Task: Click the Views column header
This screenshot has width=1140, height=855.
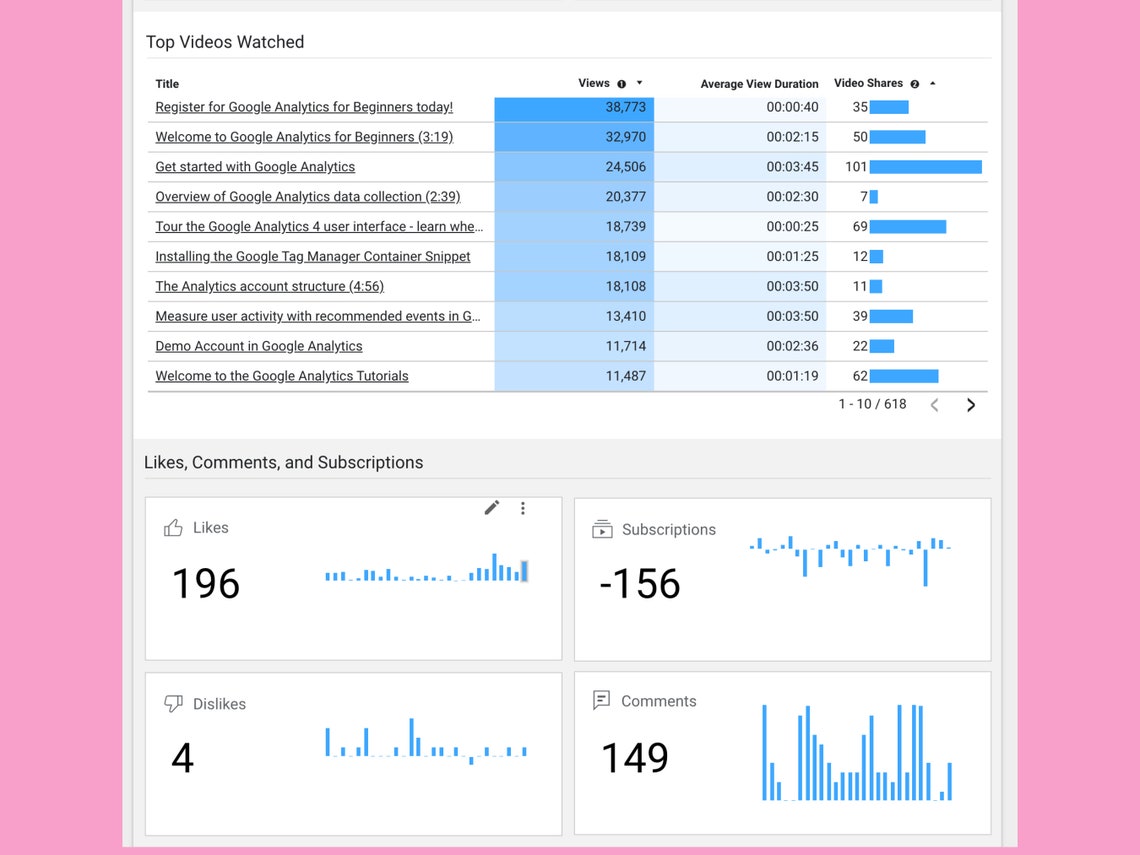Action: pyautogui.click(x=594, y=83)
